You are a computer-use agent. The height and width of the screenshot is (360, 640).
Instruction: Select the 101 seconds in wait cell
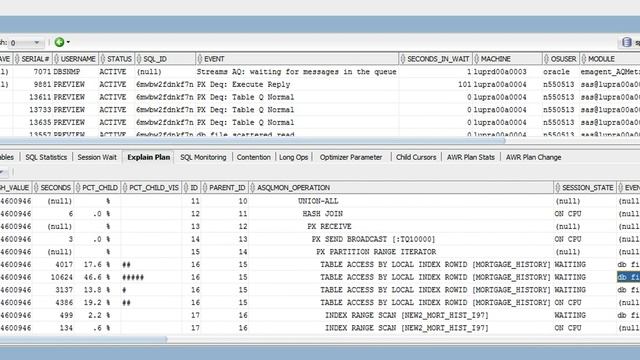pyautogui.click(x=435, y=84)
